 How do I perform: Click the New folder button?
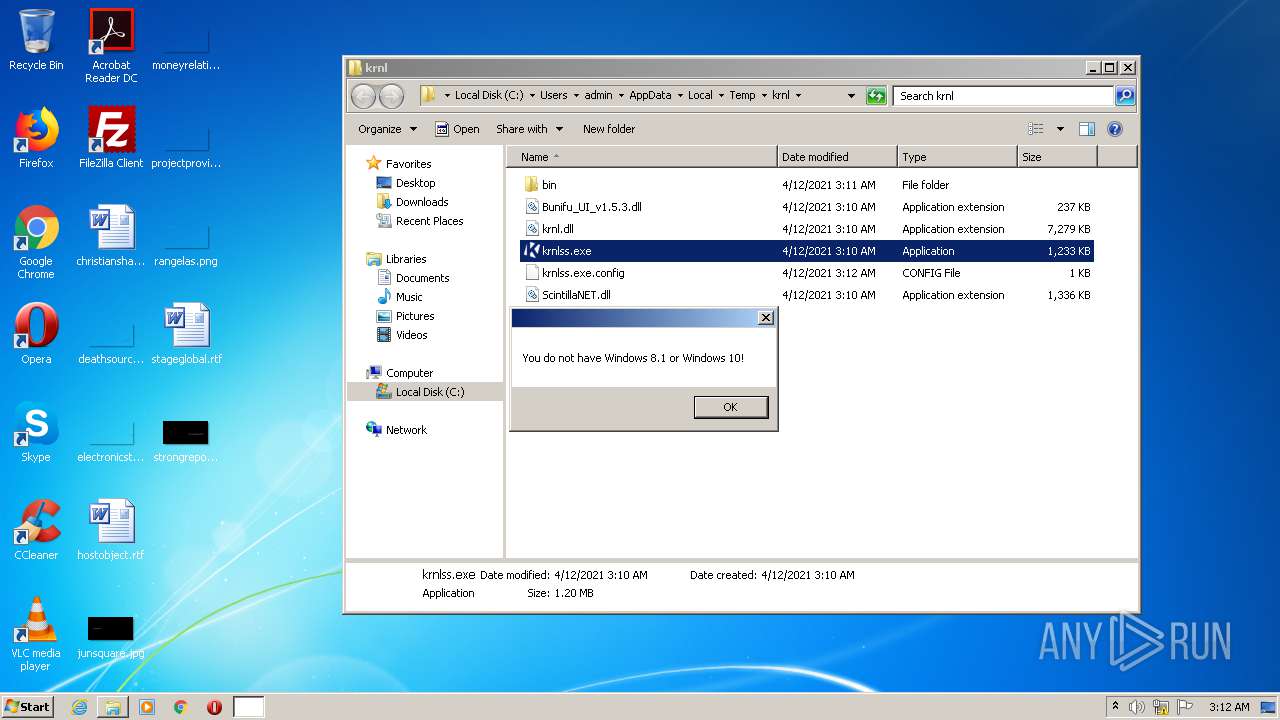click(608, 129)
